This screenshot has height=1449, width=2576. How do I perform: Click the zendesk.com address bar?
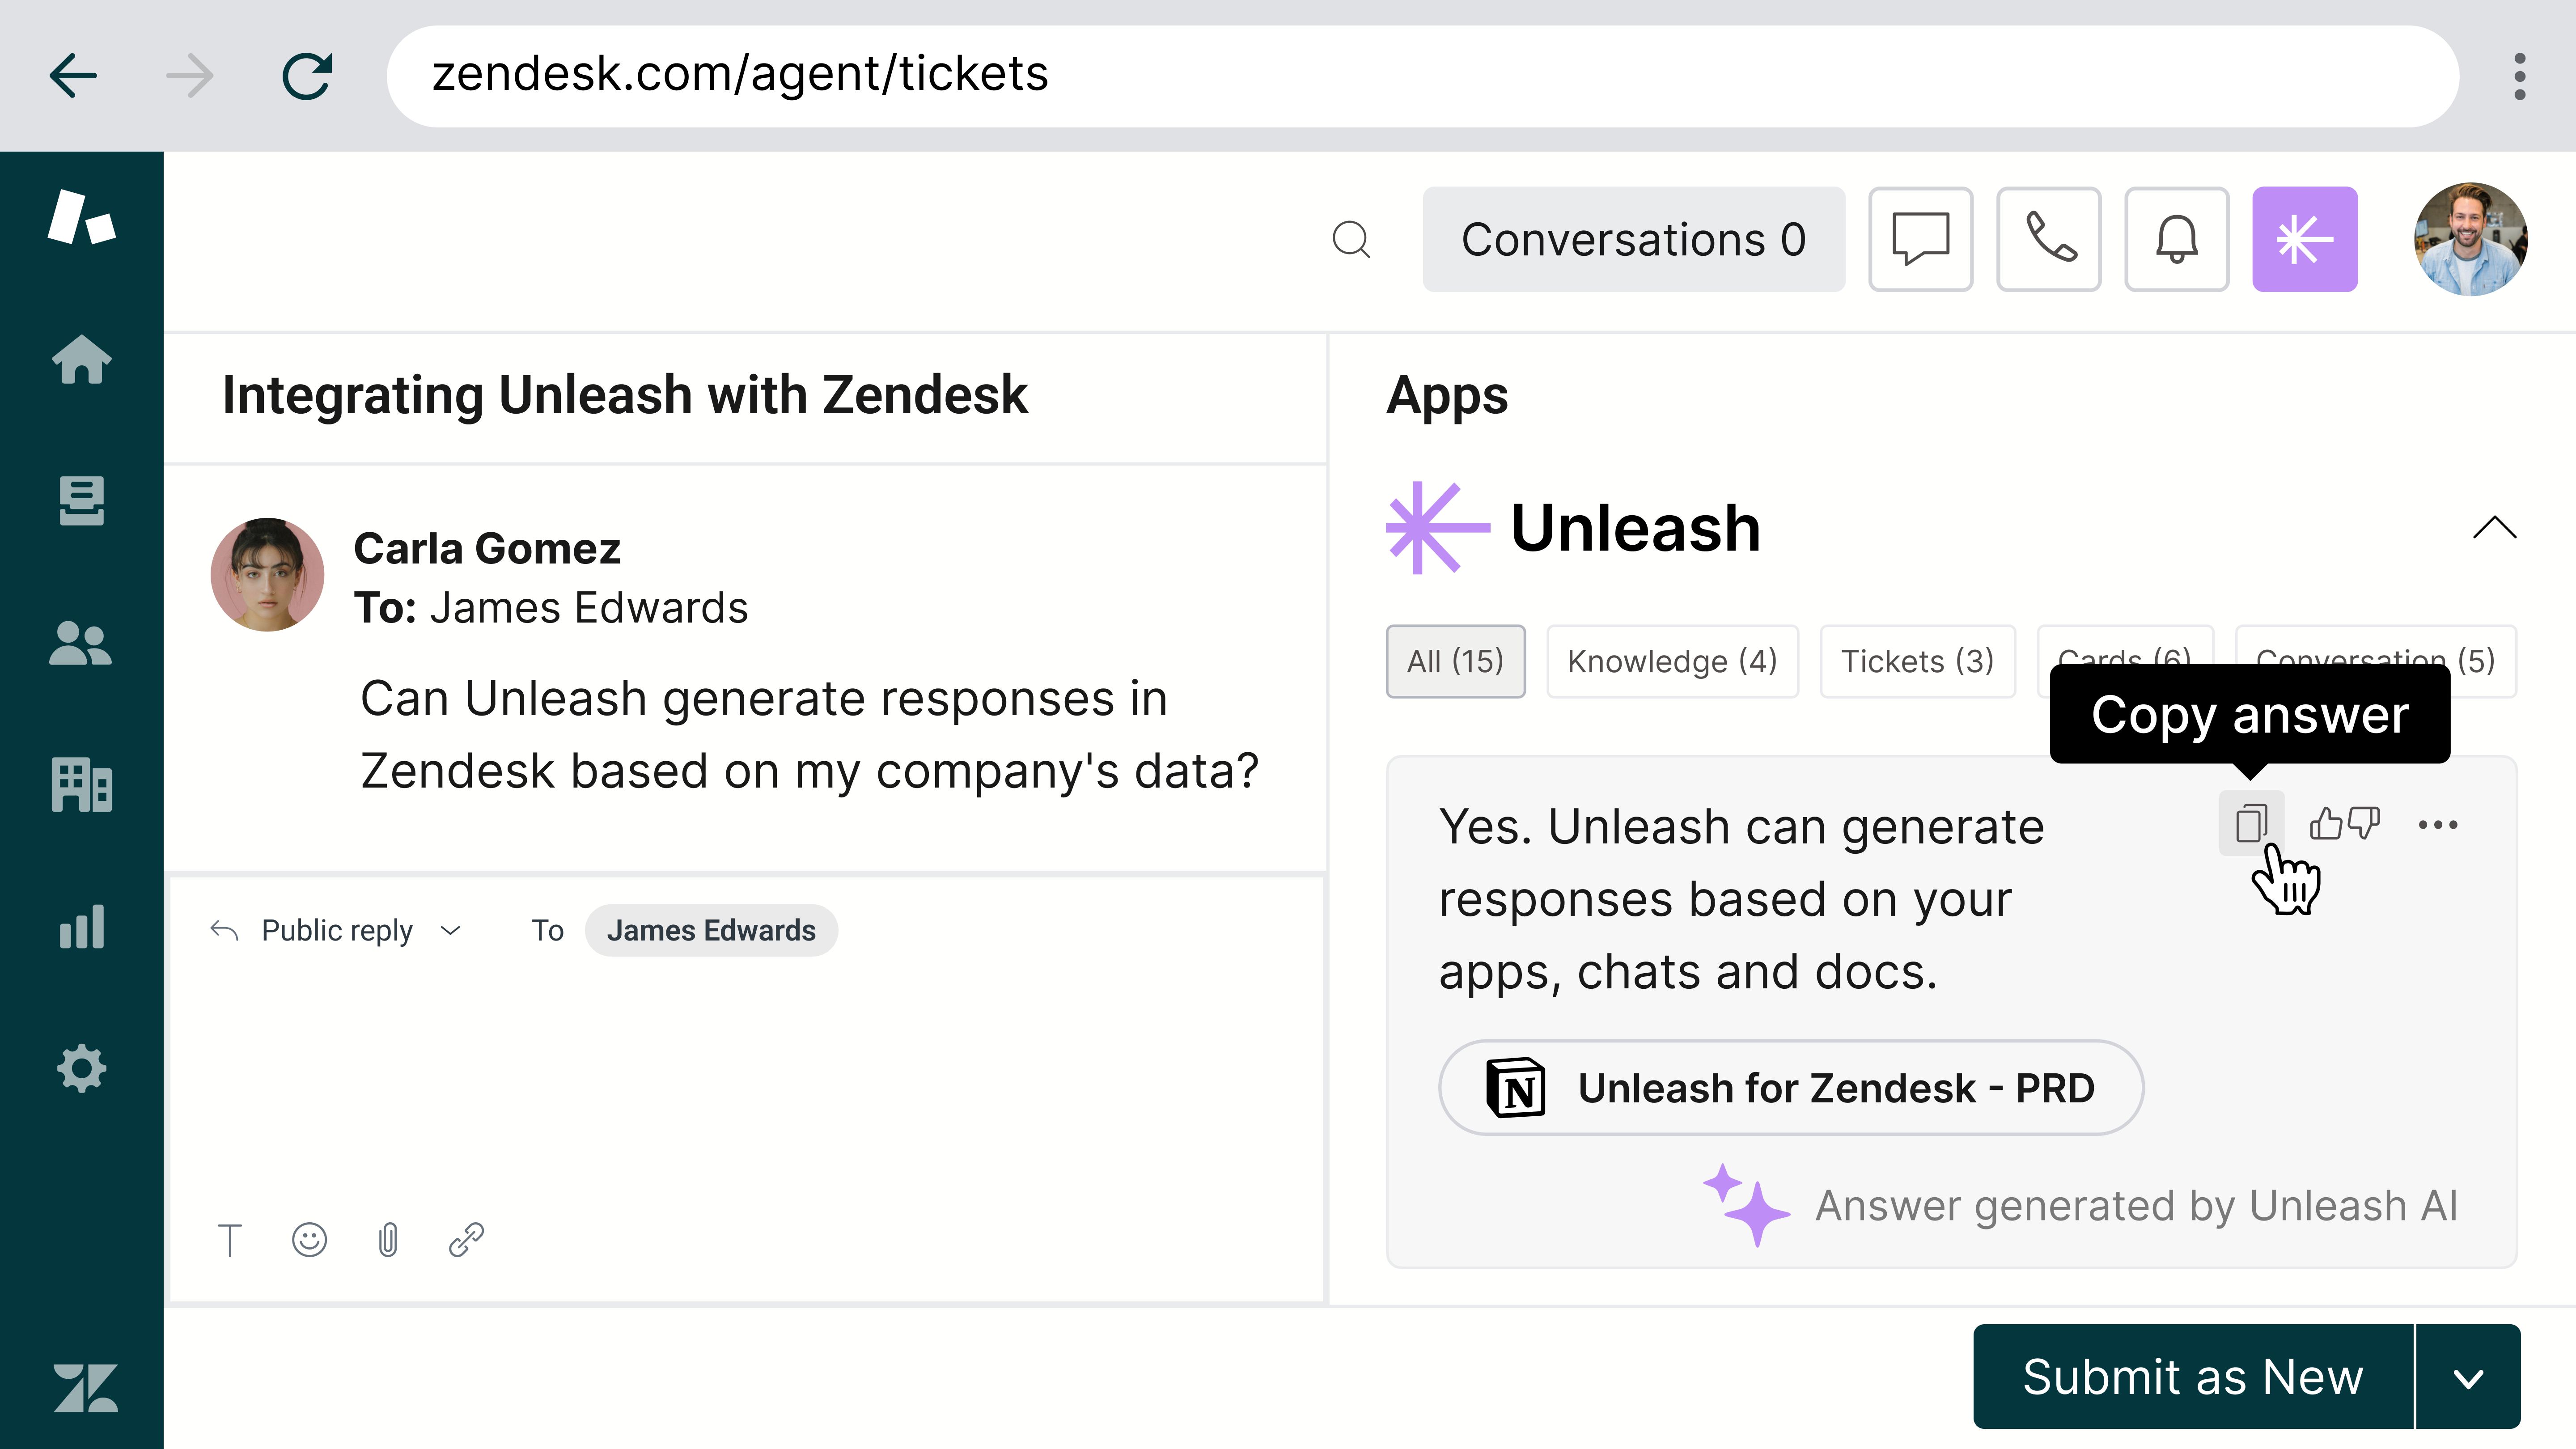point(1422,76)
